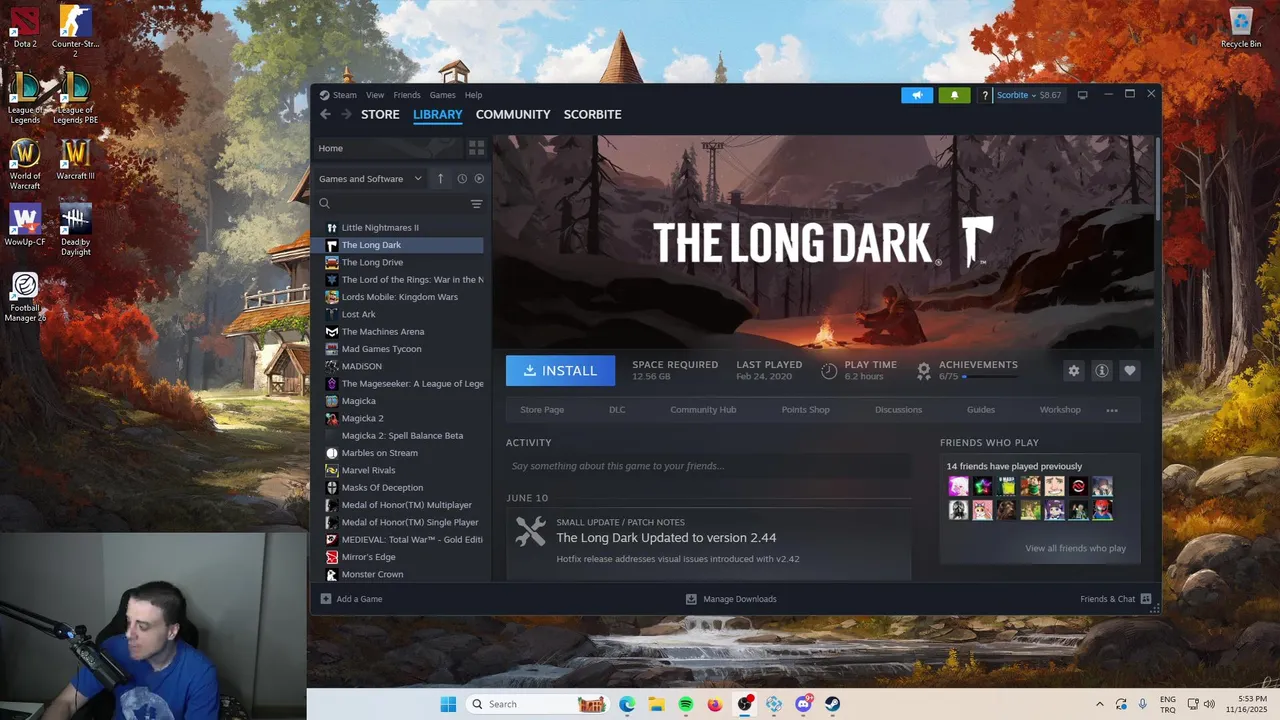The image size is (1280, 720).
Task: Show The Long Dark game info icon
Action: [x=1102, y=371]
